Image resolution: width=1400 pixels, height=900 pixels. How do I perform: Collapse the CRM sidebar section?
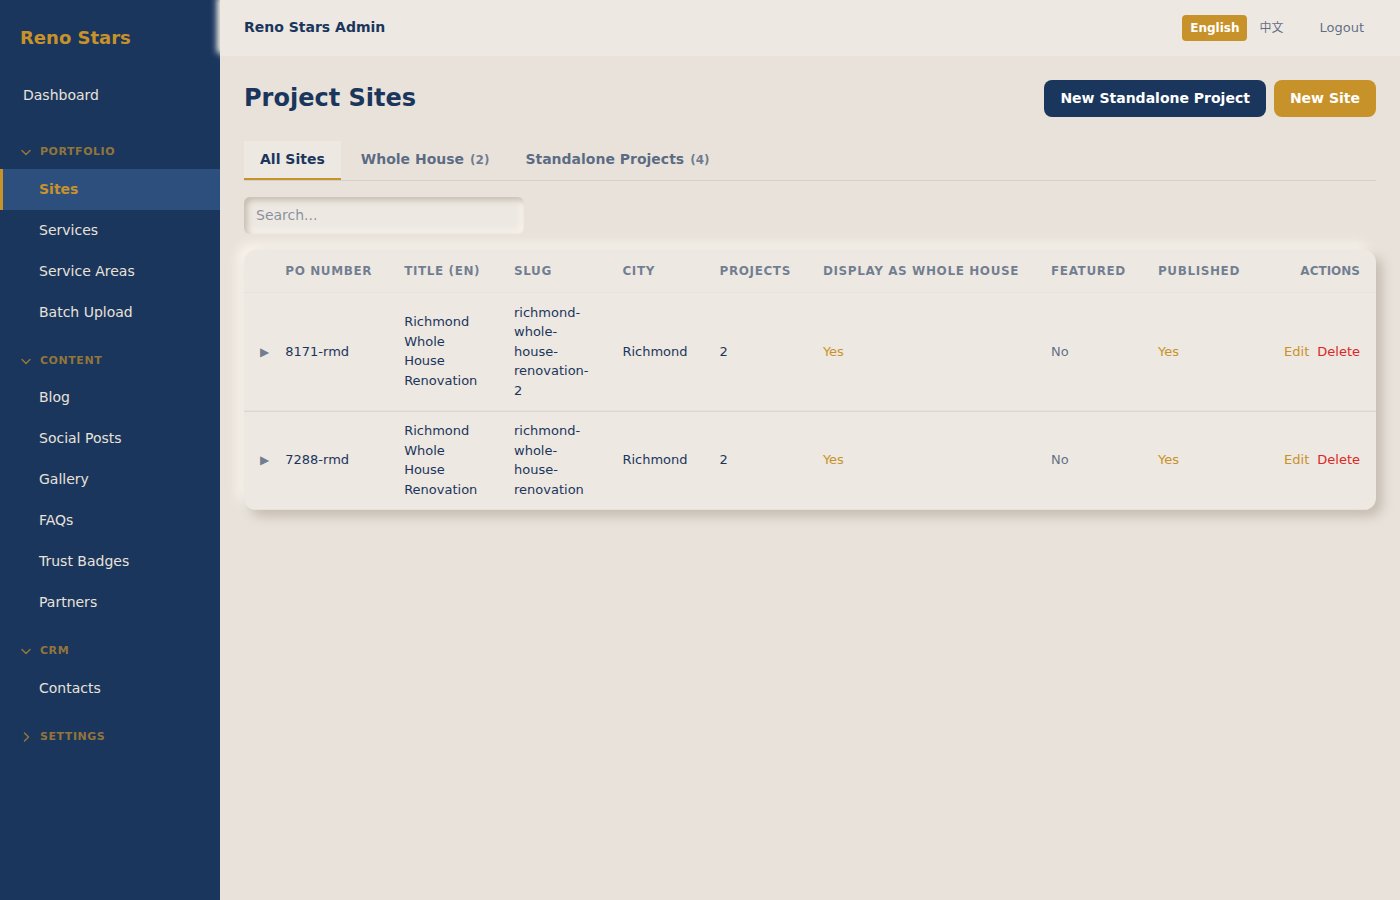click(53, 650)
